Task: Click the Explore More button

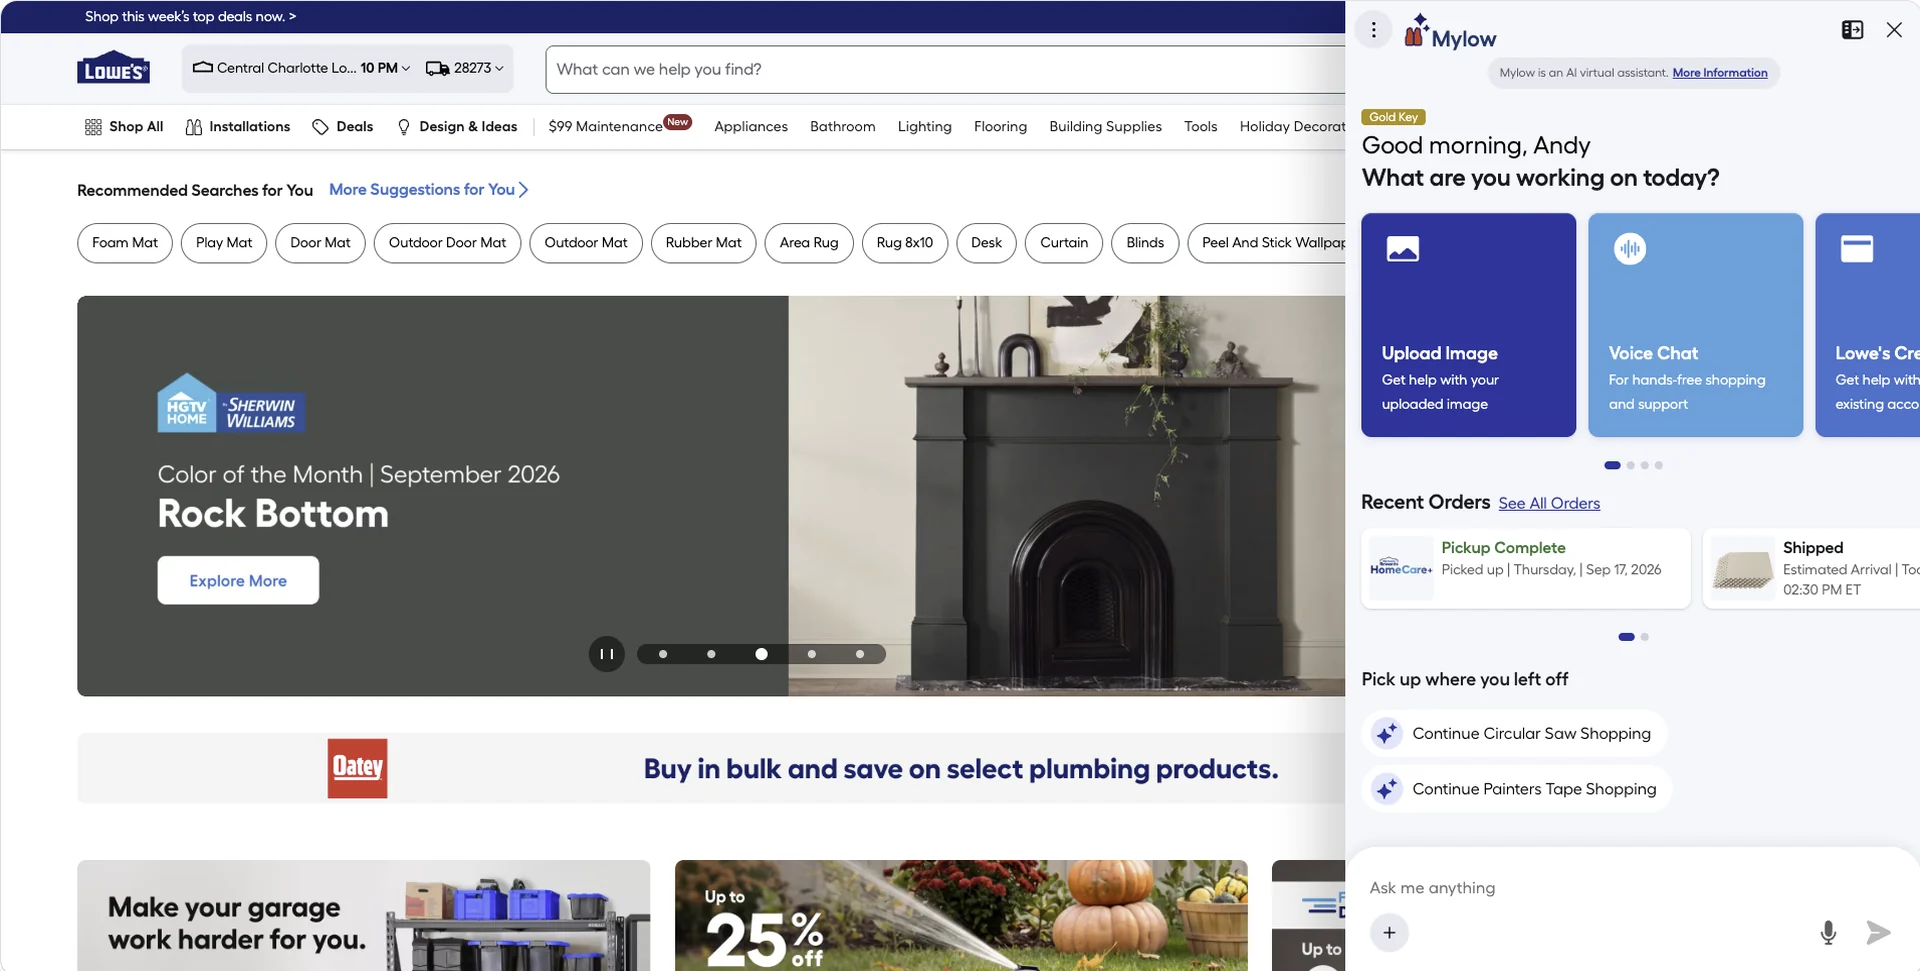Action: pyautogui.click(x=238, y=580)
